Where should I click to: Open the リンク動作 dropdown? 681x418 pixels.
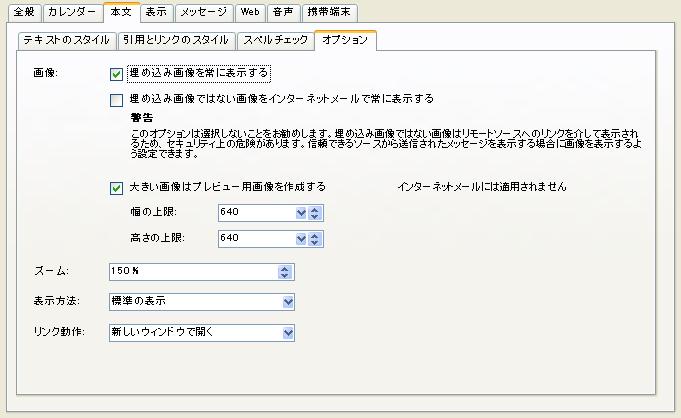[x=202, y=333]
